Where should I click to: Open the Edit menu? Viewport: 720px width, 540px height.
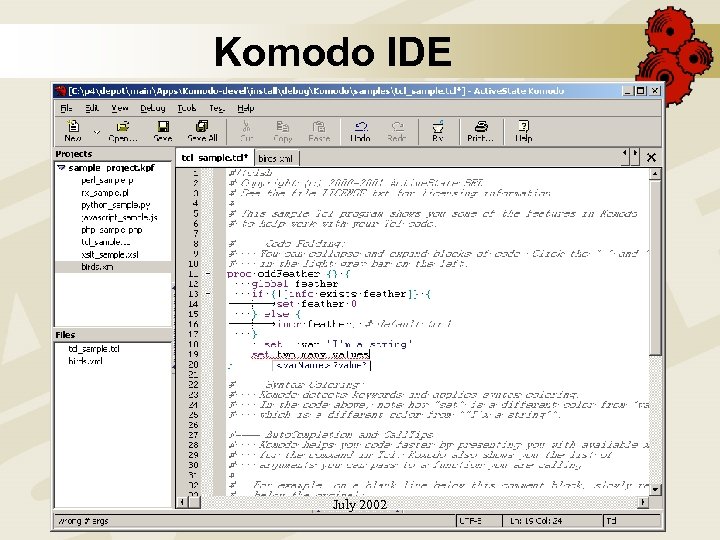click(92, 108)
